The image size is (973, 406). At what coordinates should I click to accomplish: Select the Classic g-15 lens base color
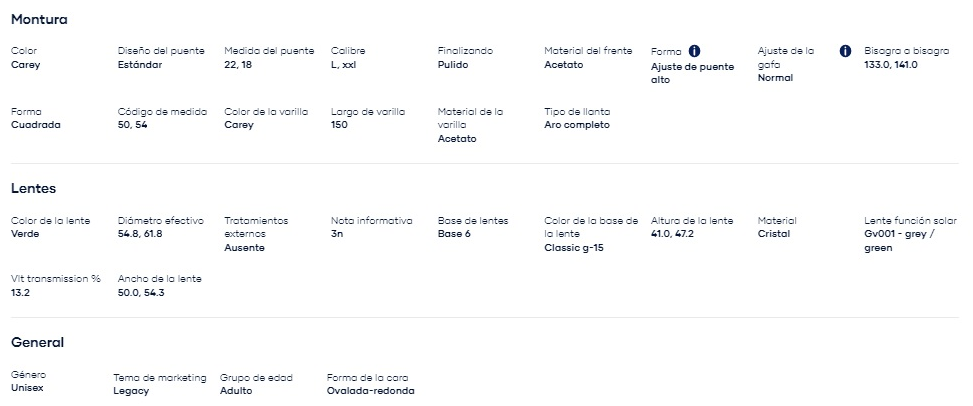(574, 248)
